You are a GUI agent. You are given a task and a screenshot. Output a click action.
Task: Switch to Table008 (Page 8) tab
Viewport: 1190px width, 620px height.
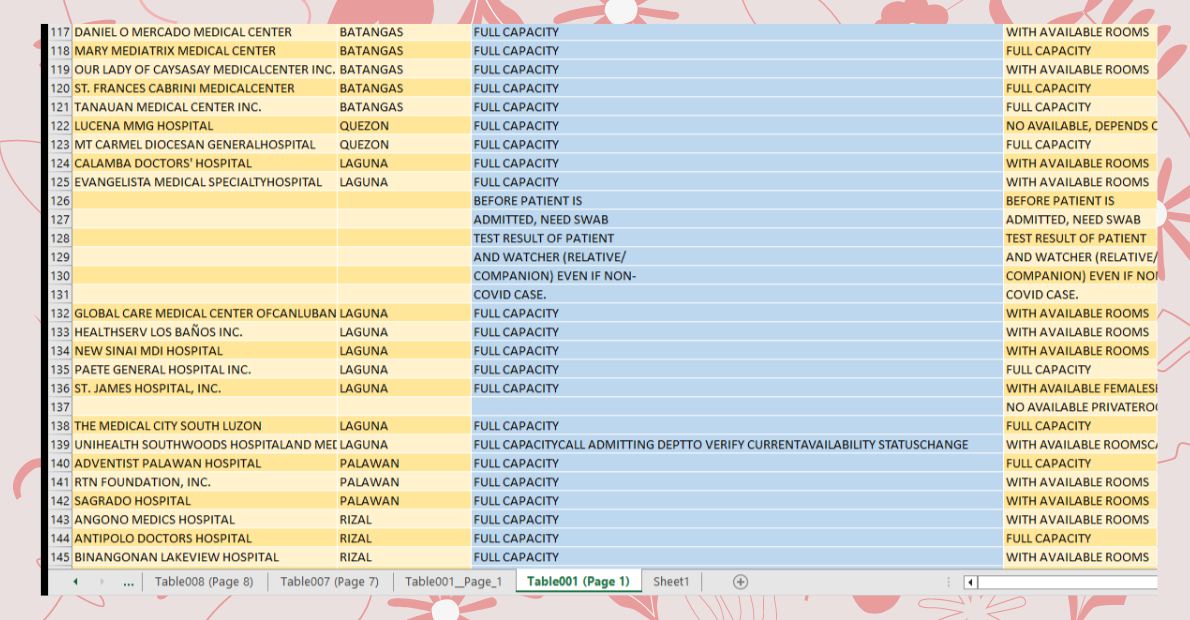pos(204,581)
